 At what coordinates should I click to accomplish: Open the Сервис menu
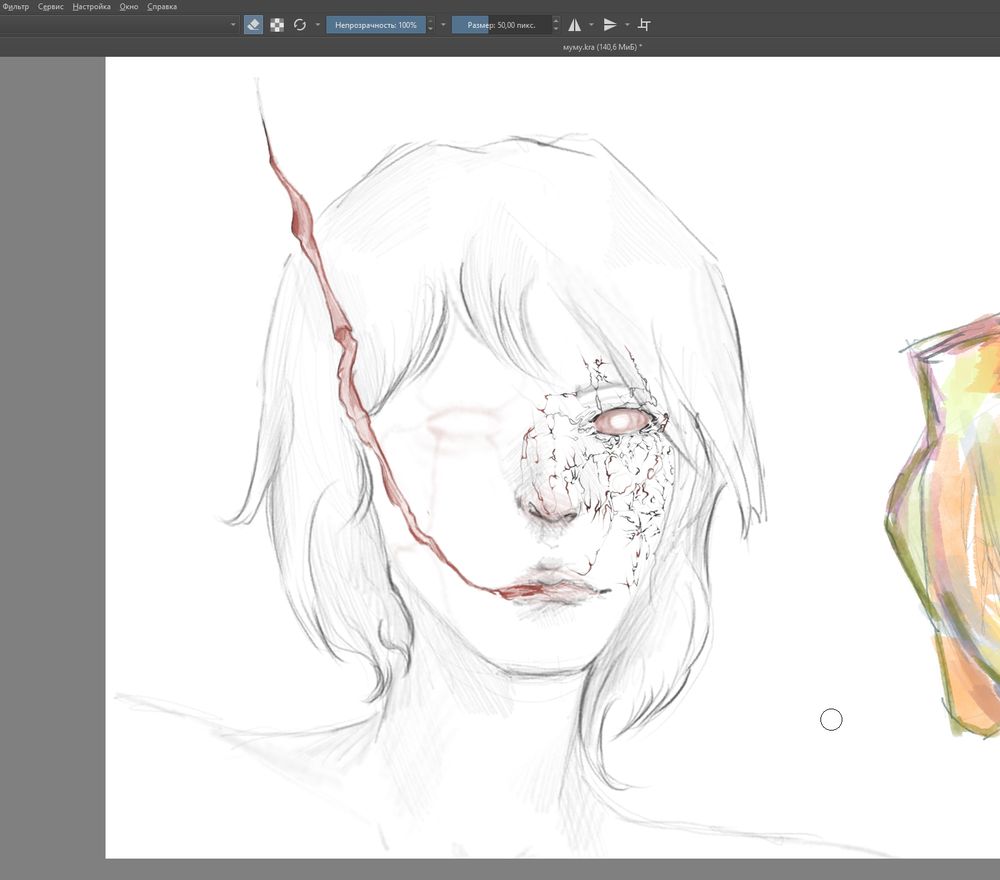pos(51,6)
